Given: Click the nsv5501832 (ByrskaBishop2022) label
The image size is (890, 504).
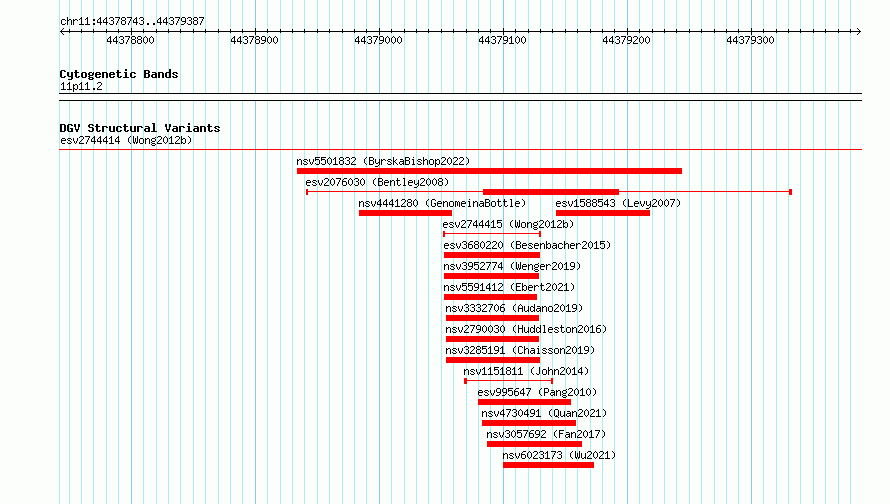Looking at the screenshot, I should pyautogui.click(x=383, y=161).
